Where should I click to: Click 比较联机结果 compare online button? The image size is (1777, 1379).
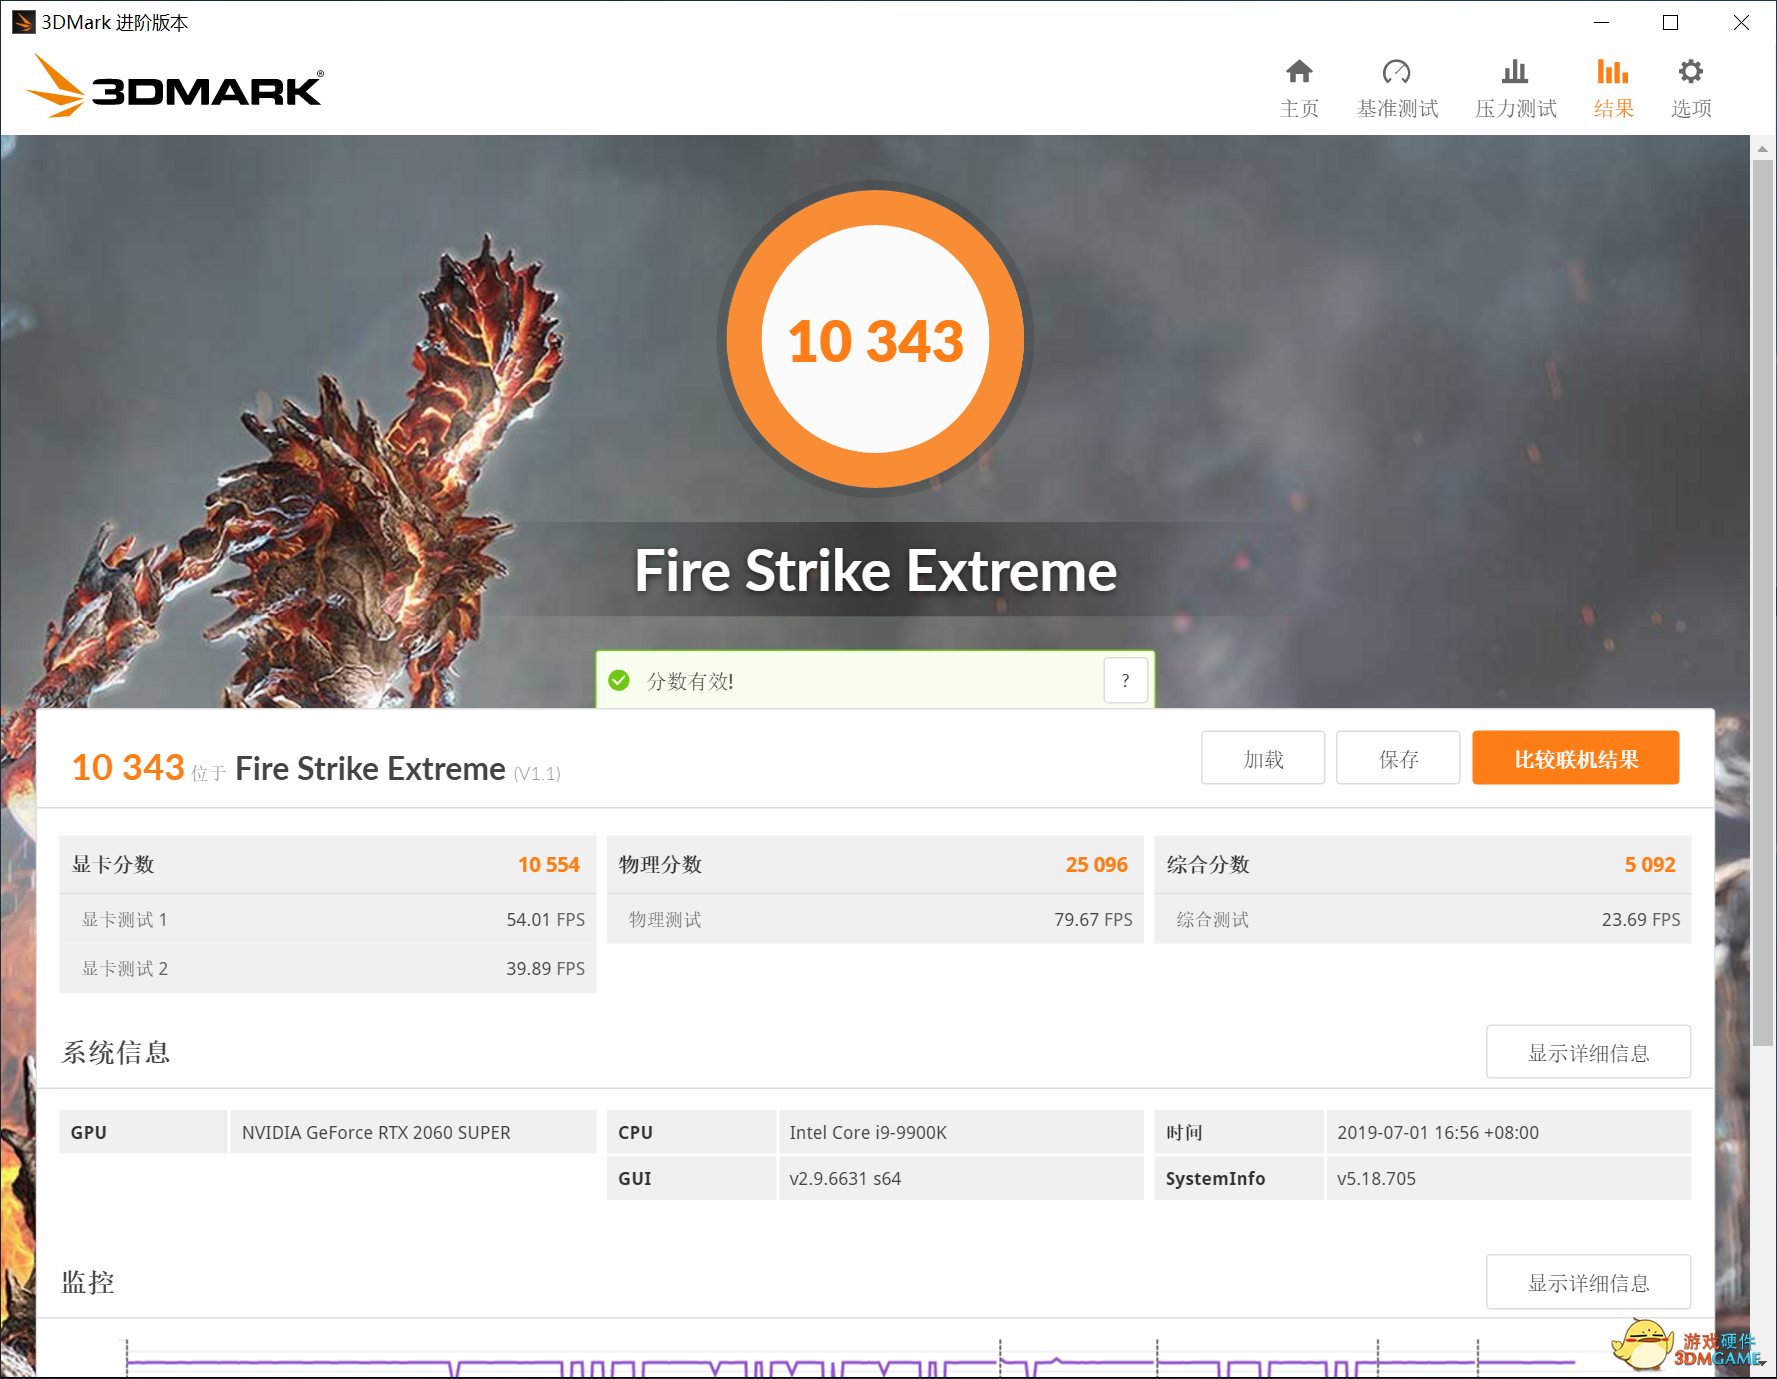point(1576,758)
